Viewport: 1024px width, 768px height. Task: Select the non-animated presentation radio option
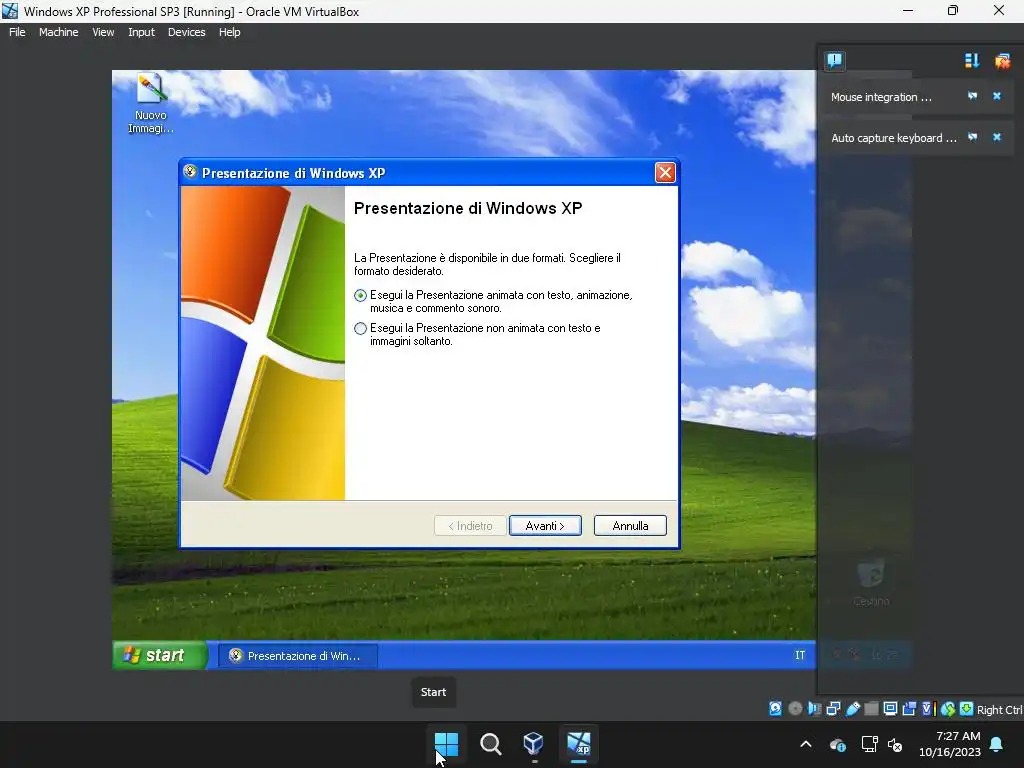click(x=360, y=328)
